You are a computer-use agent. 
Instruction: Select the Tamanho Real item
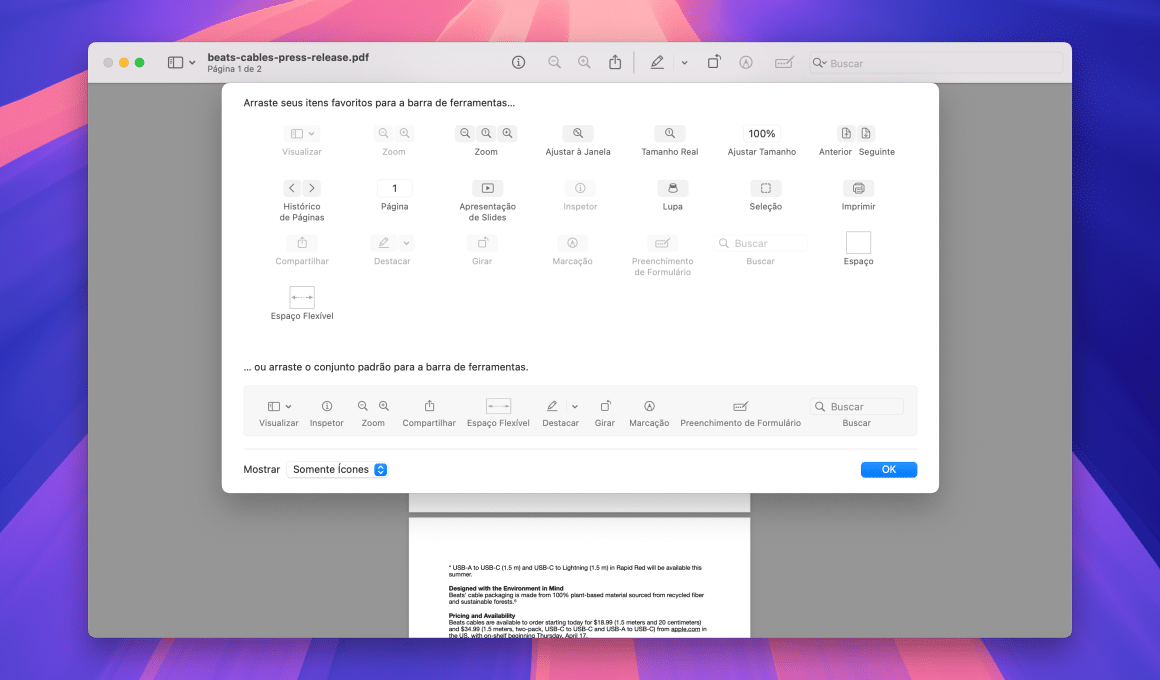point(670,133)
